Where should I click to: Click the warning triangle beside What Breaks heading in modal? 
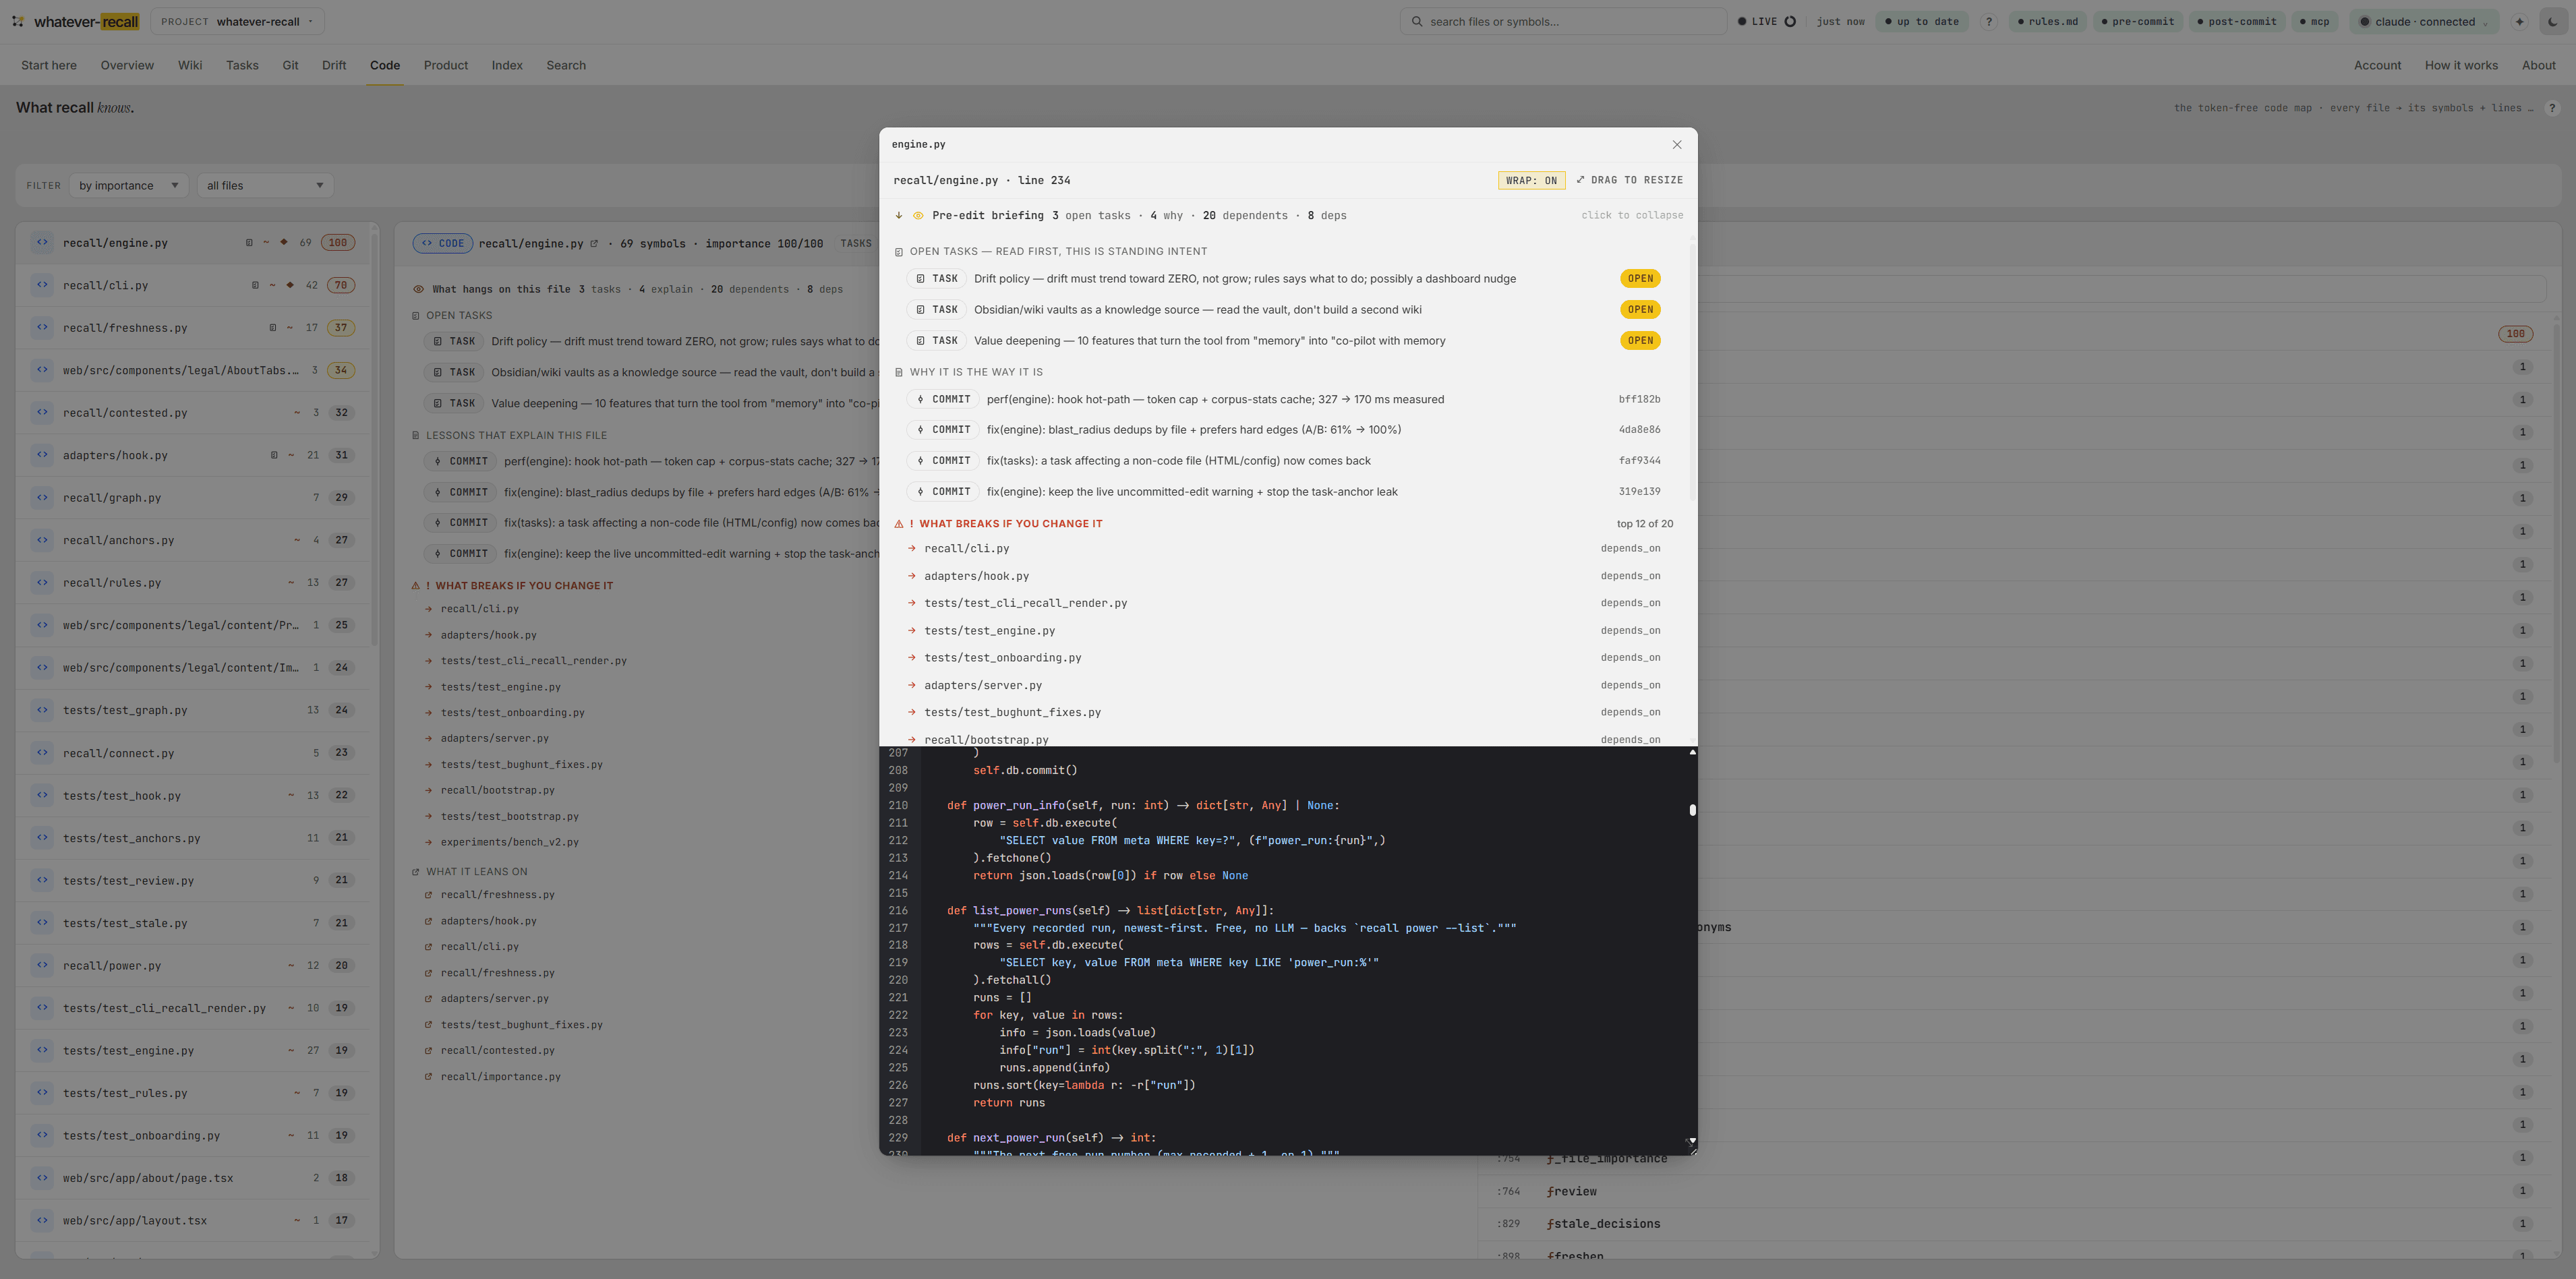click(899, 524)
